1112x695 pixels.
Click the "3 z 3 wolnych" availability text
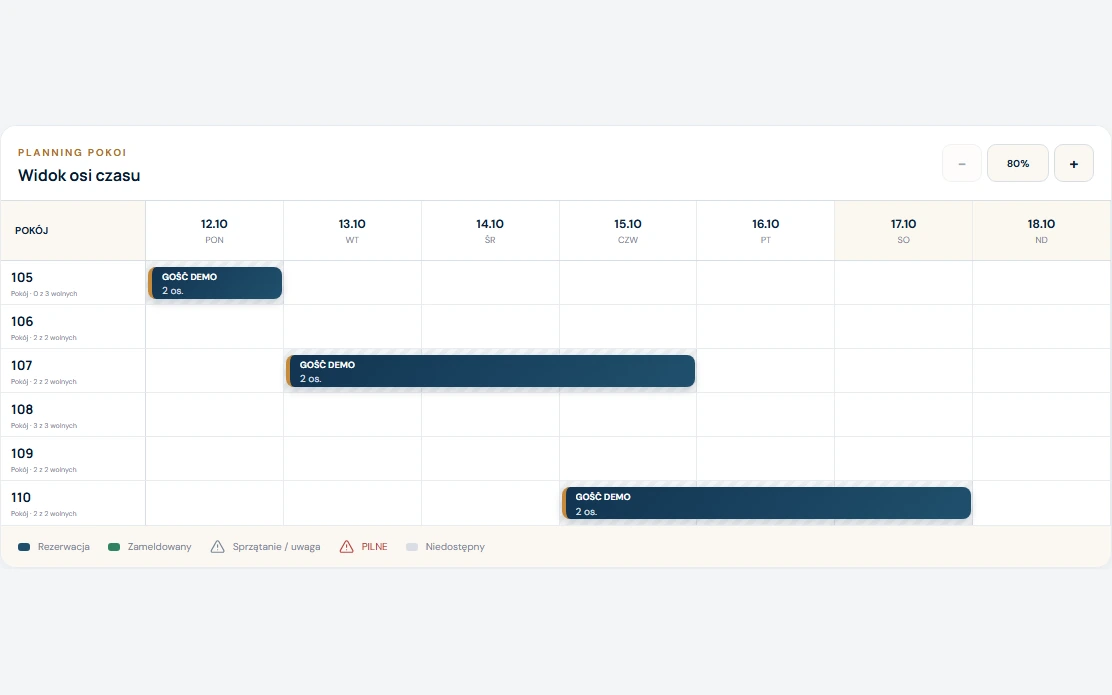click(55, 426)
